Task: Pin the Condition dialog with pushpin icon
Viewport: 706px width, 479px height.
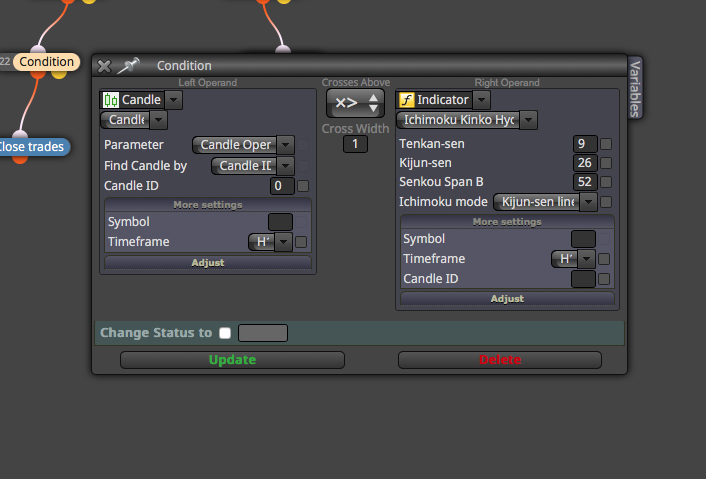Action: click(128, 66)
